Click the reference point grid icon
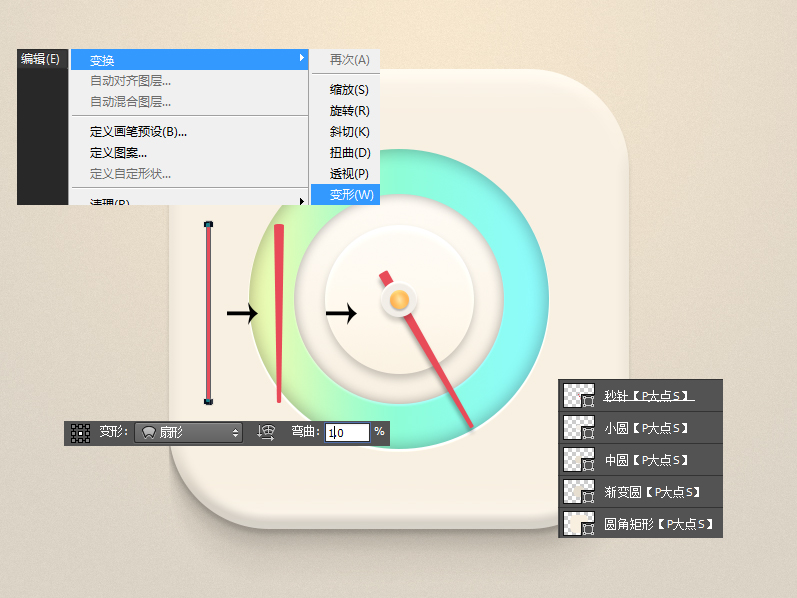This screenshot has height=598, width=797. [80, 433]
